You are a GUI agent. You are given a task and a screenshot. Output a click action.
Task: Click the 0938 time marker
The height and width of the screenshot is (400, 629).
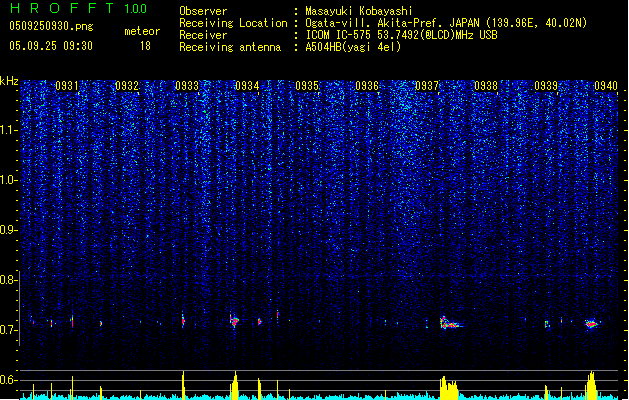486,86
